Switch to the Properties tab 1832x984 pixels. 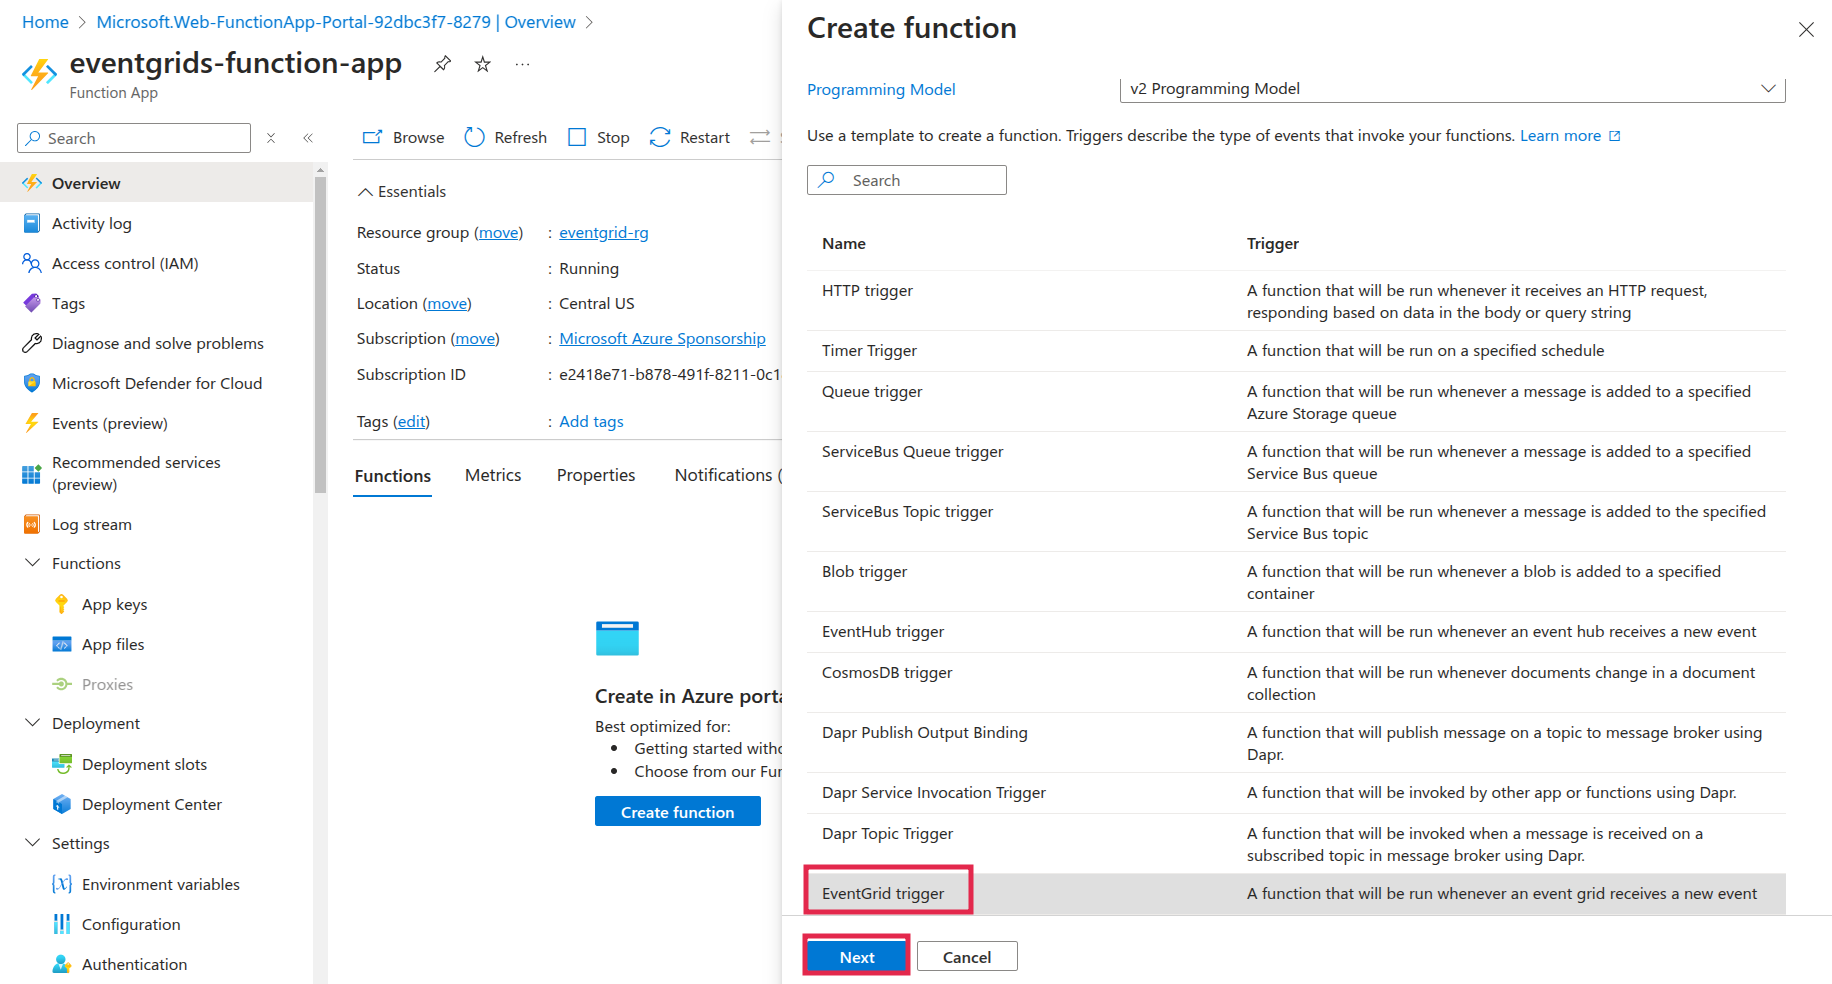pyautogui.click(x=596, y=475)
